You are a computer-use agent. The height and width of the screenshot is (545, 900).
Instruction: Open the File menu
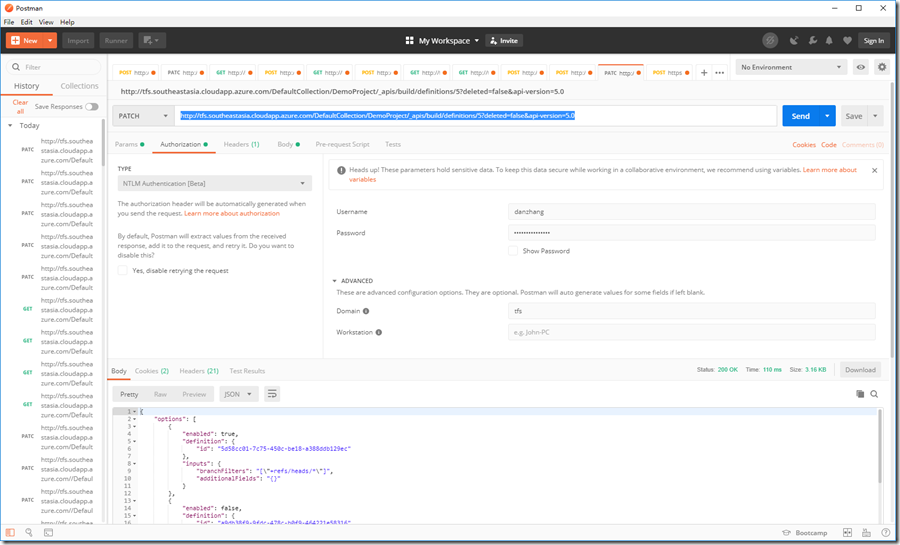(x=9, y=22)
